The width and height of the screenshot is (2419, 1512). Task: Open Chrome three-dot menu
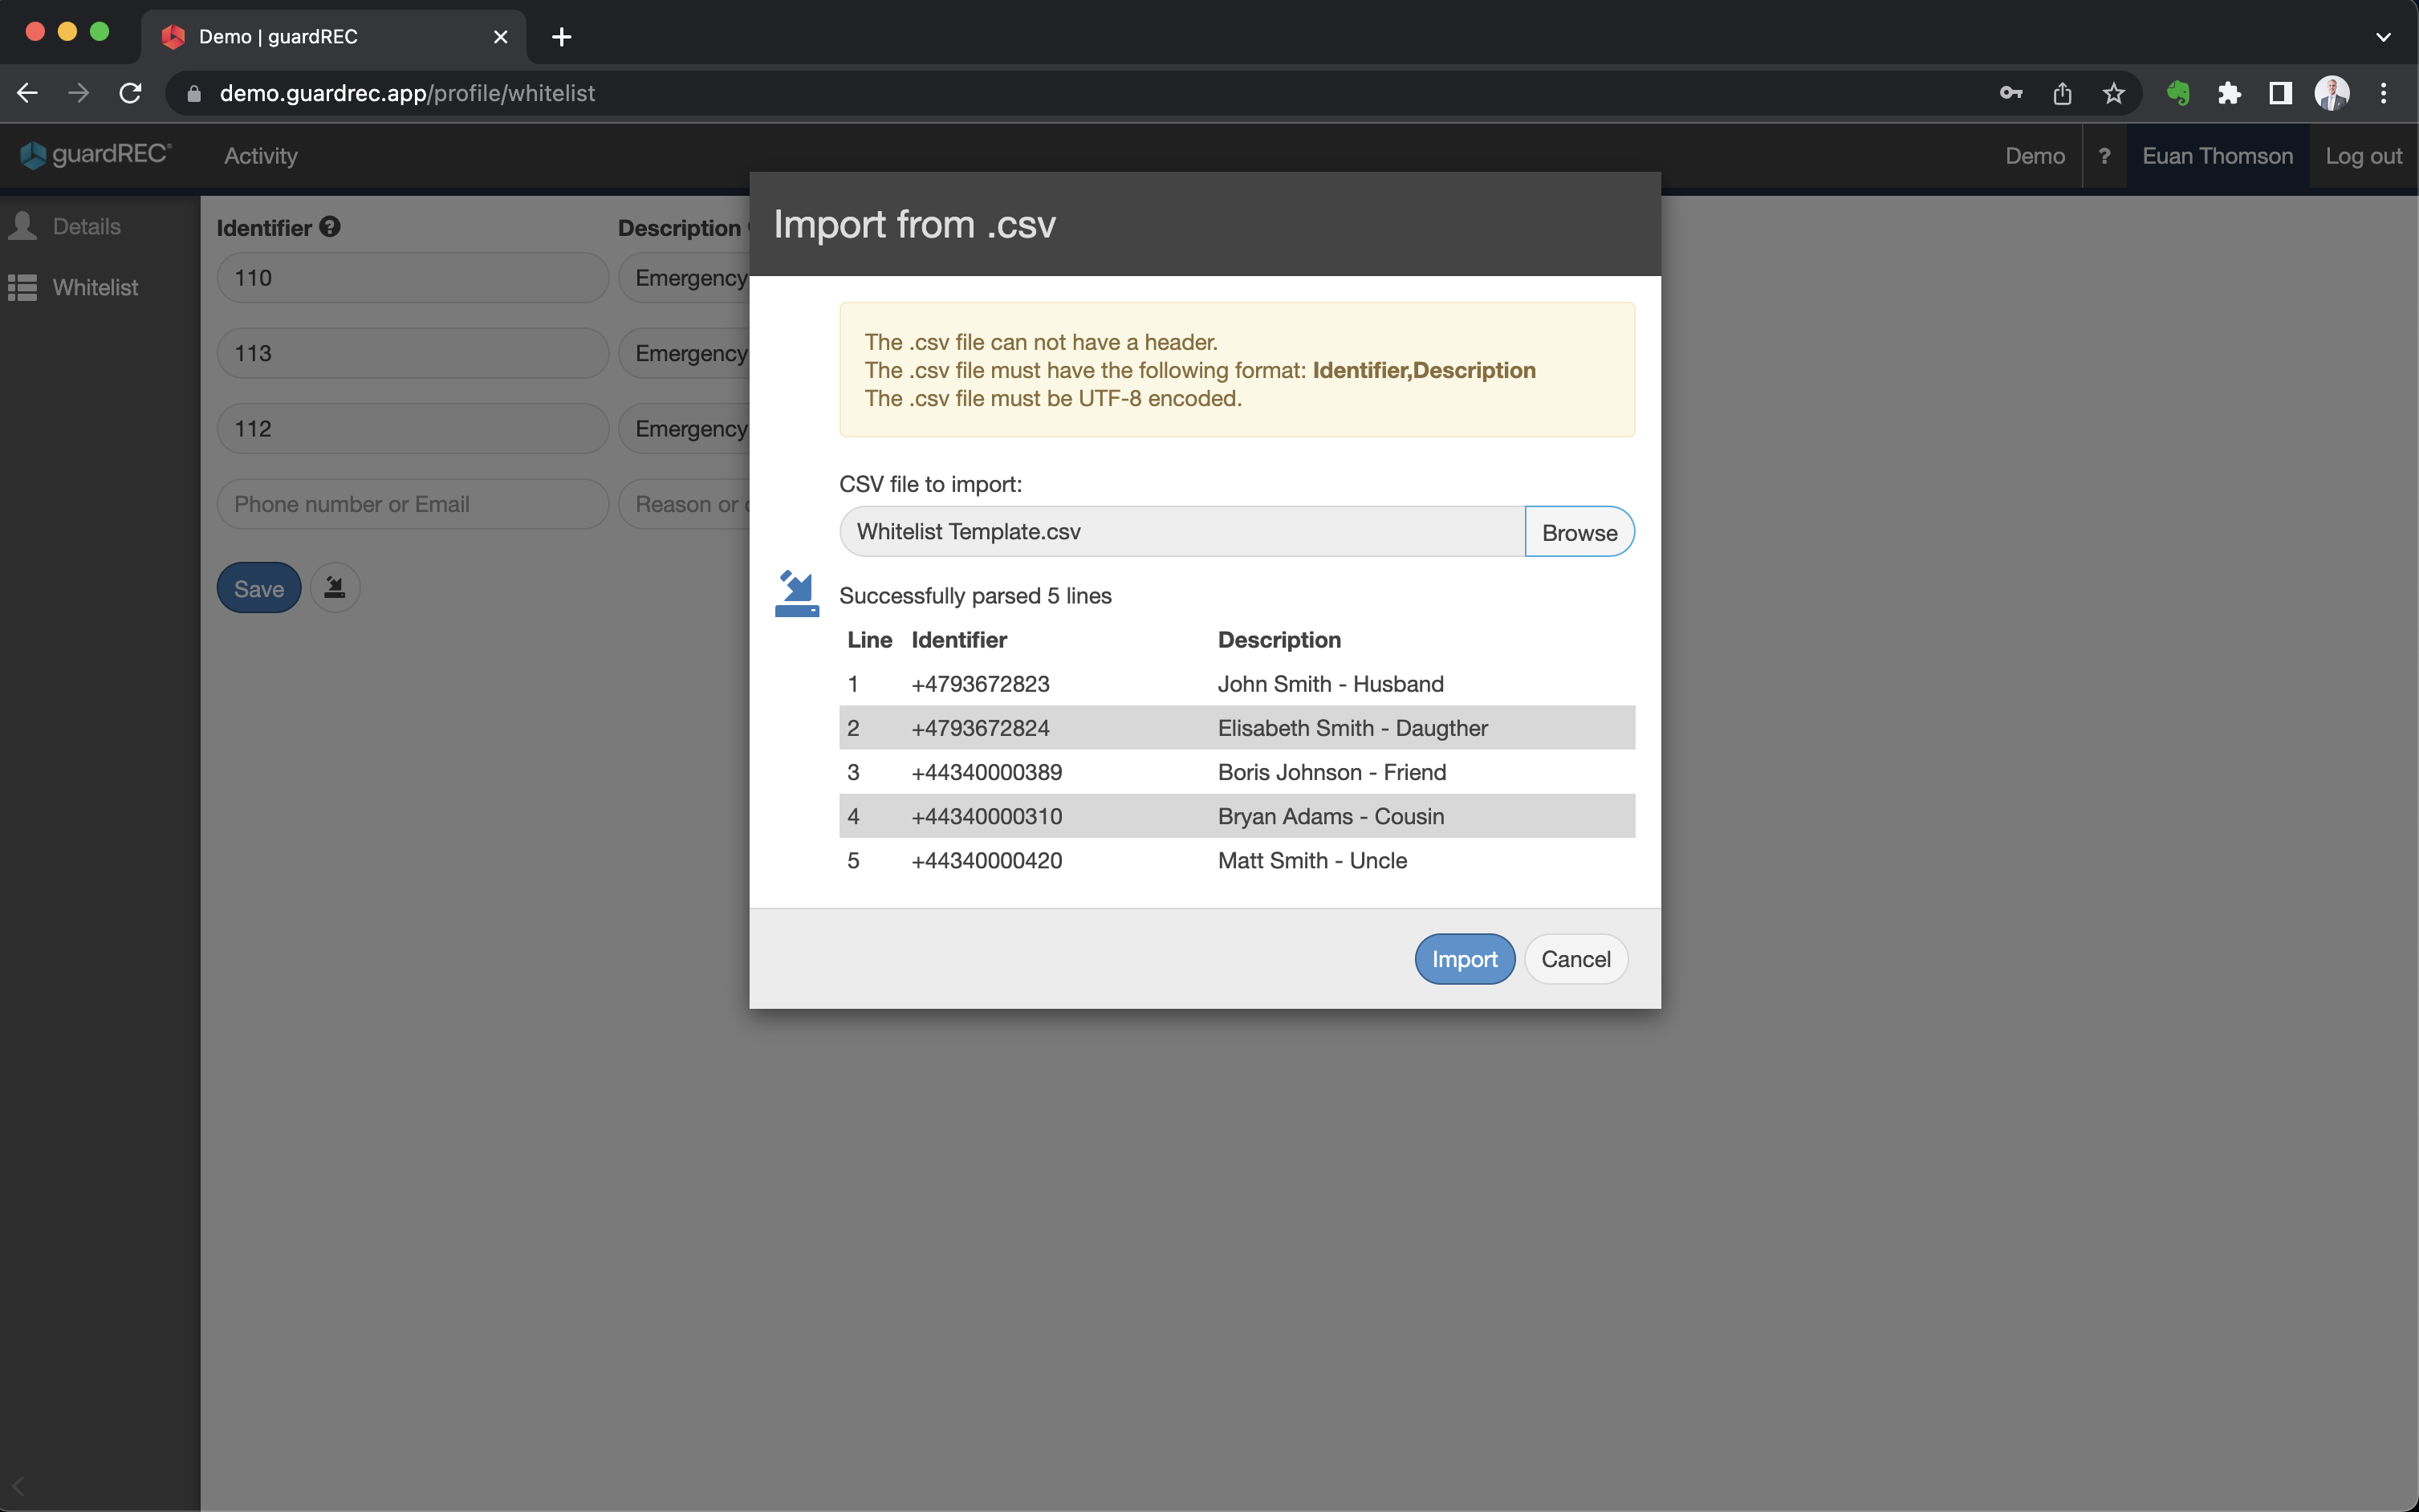tap(2384, 93)
